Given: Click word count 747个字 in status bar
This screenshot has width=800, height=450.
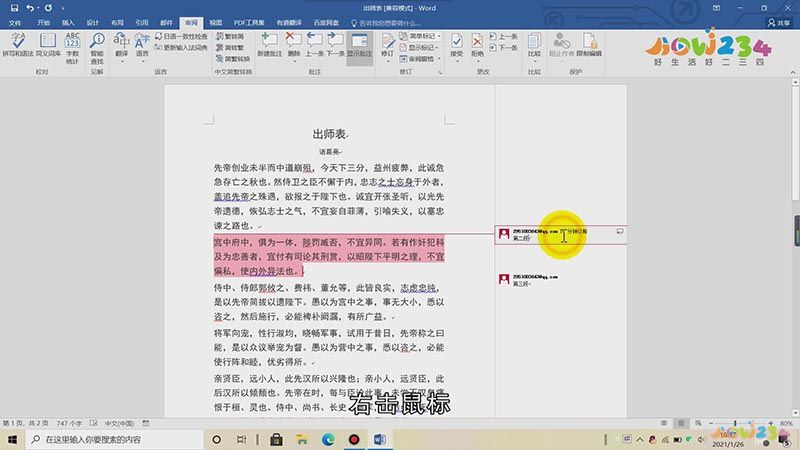Looking at the screenshot, I should pyautogui.click(x=69, y=423).
